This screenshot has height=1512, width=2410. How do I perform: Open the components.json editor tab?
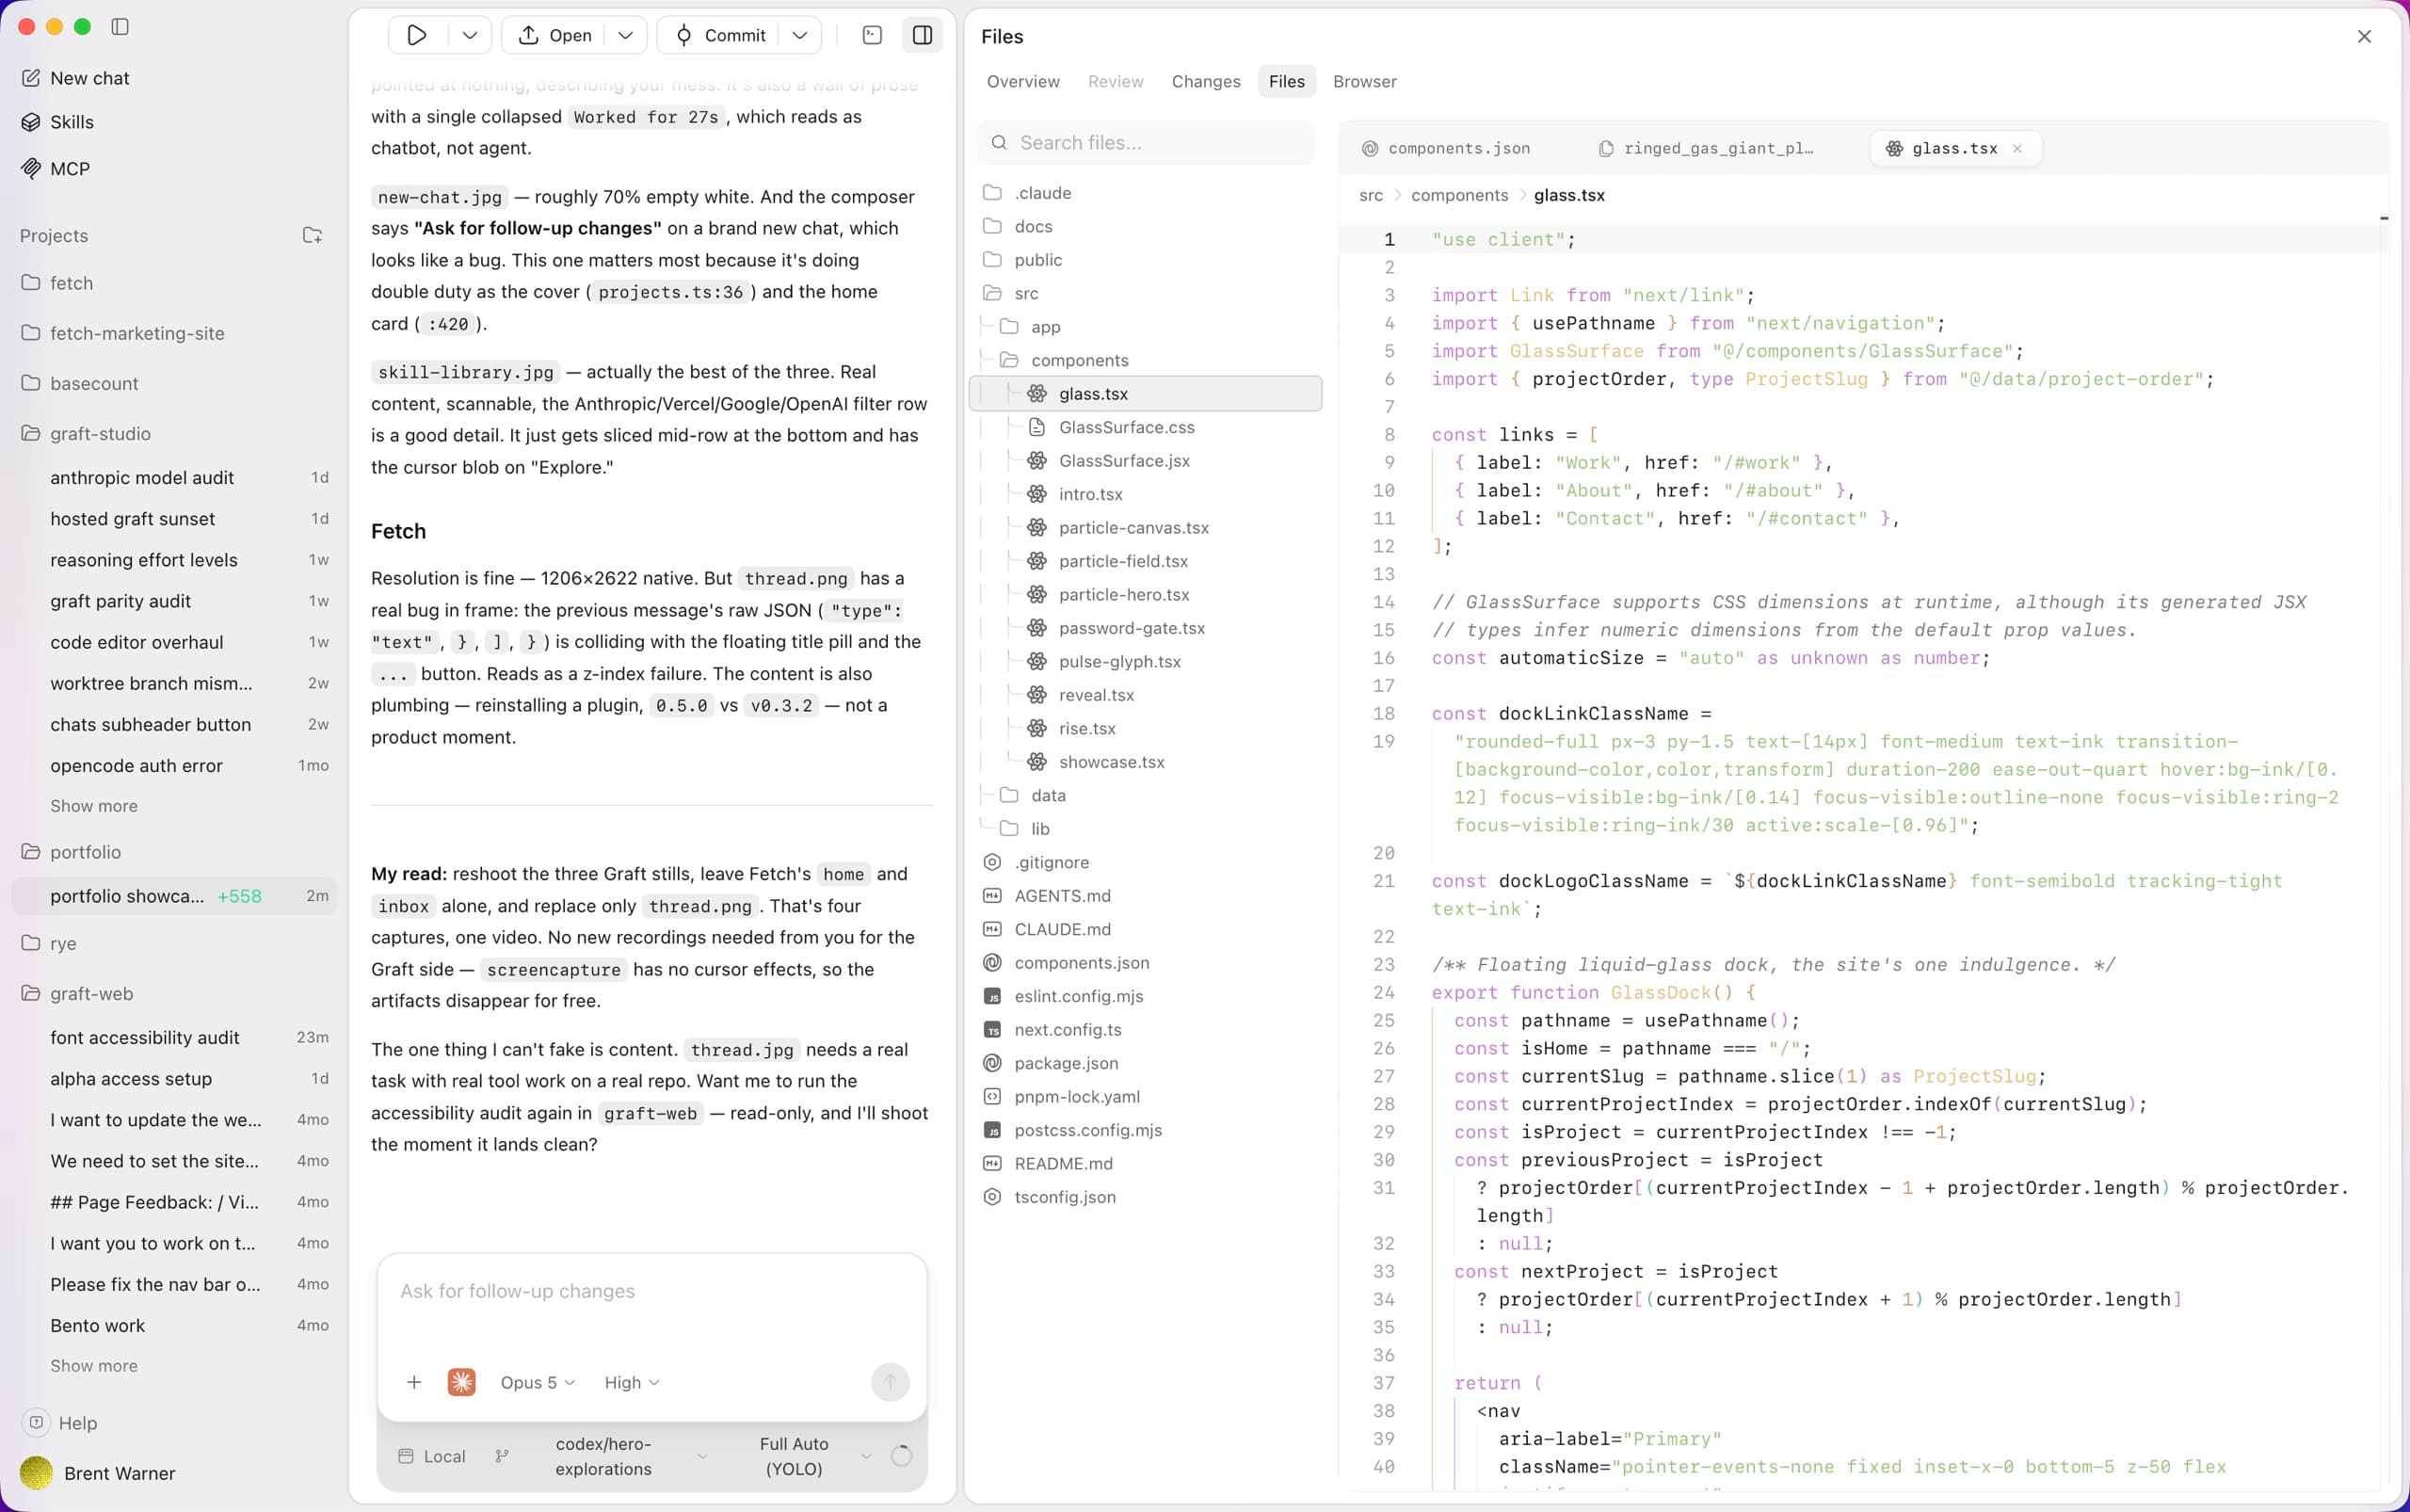(x=1446, y=148)
